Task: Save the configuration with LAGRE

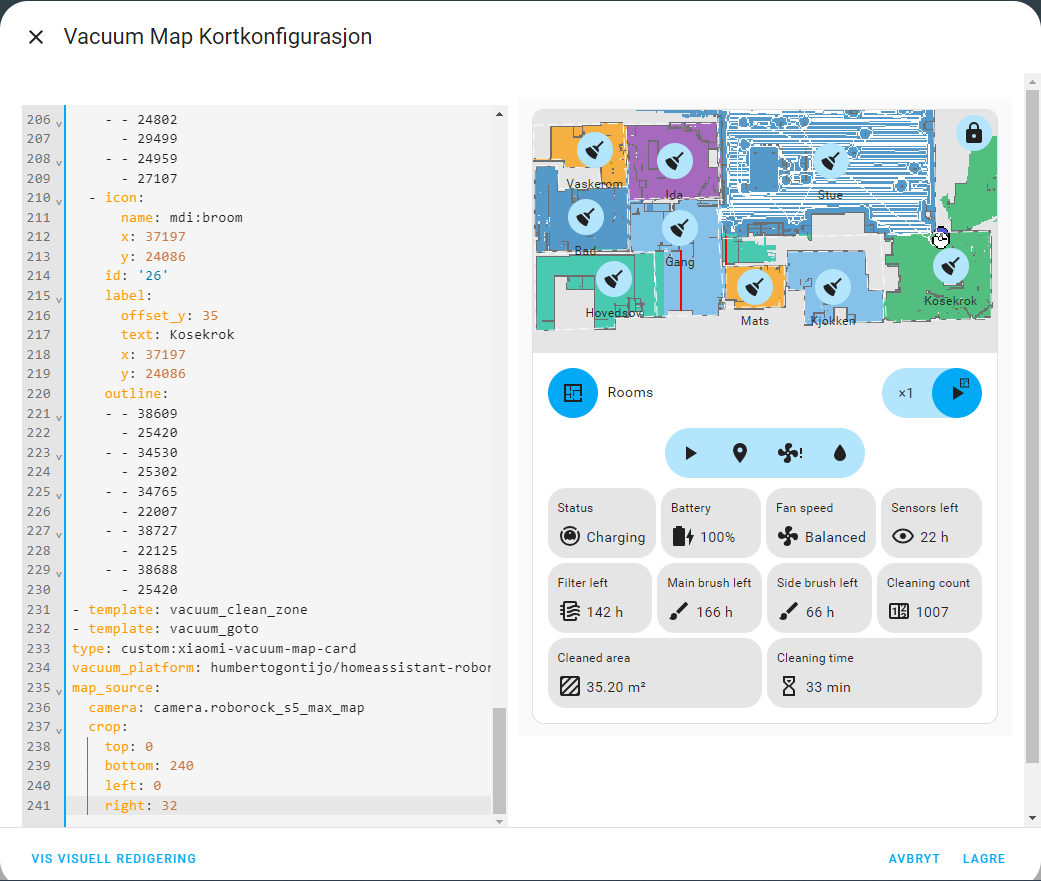Action: (x=984, y=858)
